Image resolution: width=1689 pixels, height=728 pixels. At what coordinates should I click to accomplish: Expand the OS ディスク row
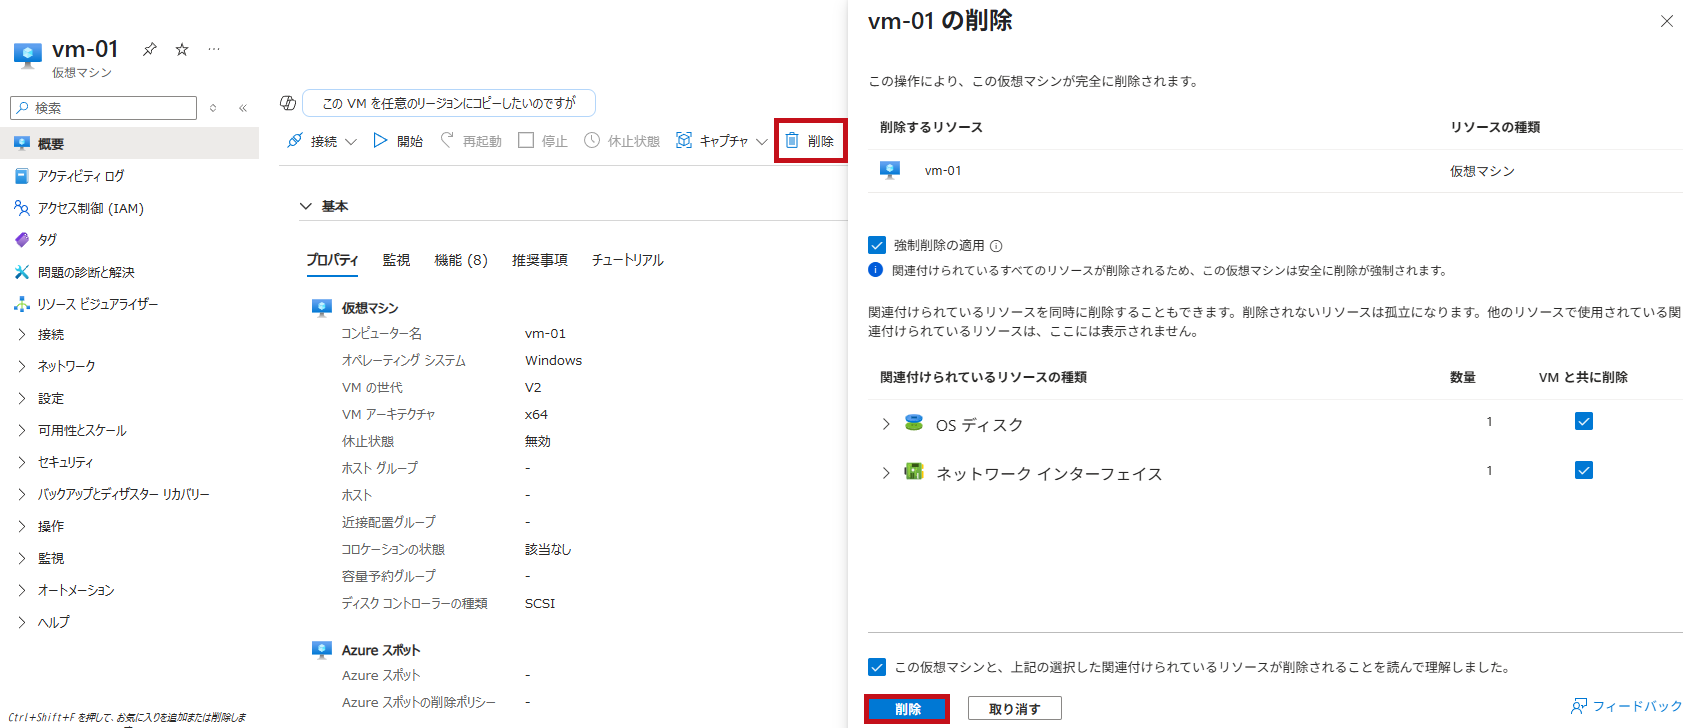coord(886,424)
